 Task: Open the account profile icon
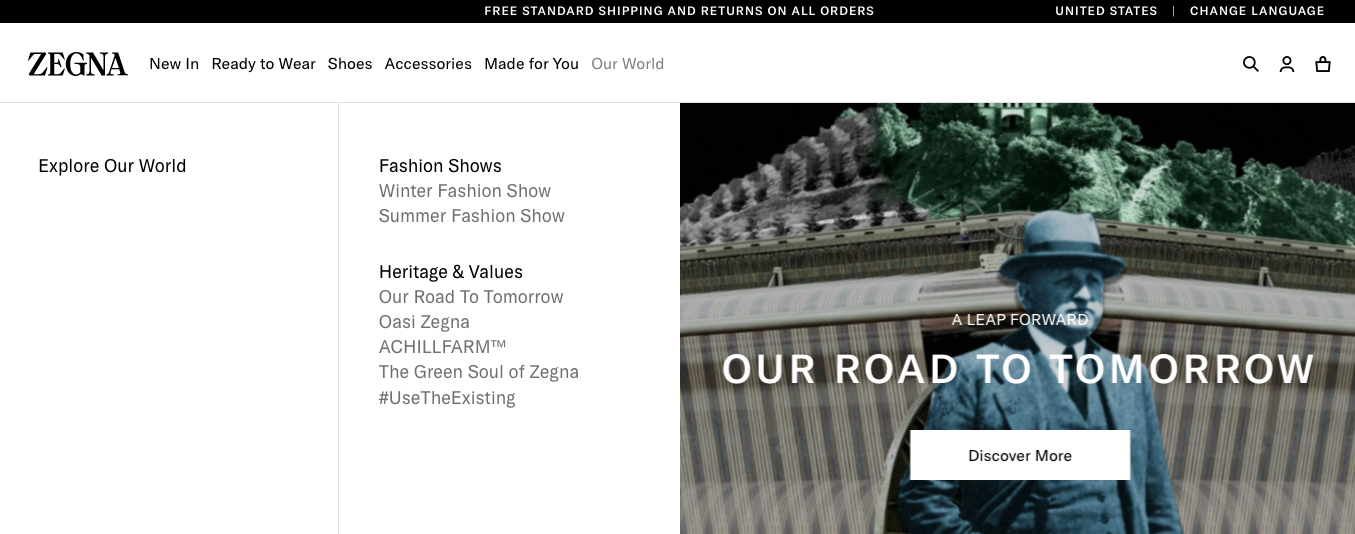click(1287, 64)
